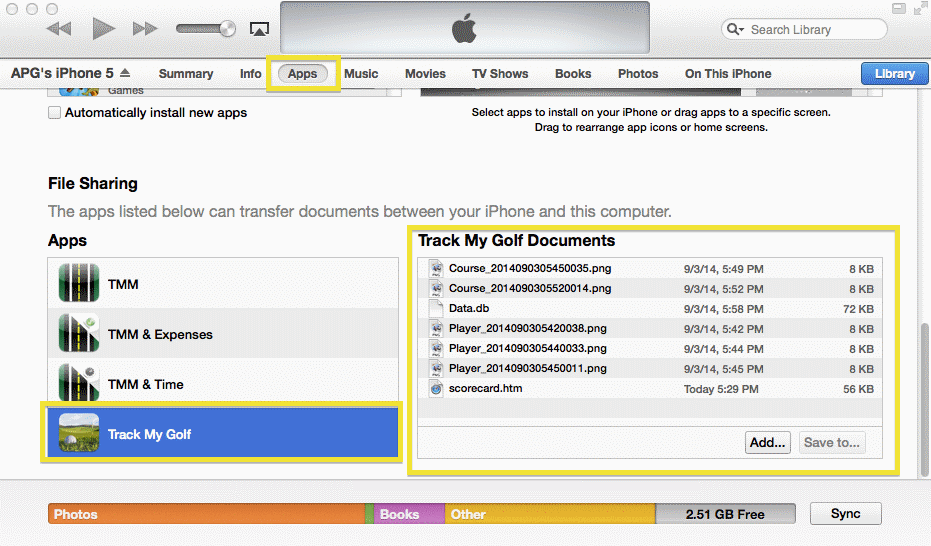The height and width of the screenshot is (546, 931).
Task: Click the Today 5:29 PM date
Action: [721, 389]
